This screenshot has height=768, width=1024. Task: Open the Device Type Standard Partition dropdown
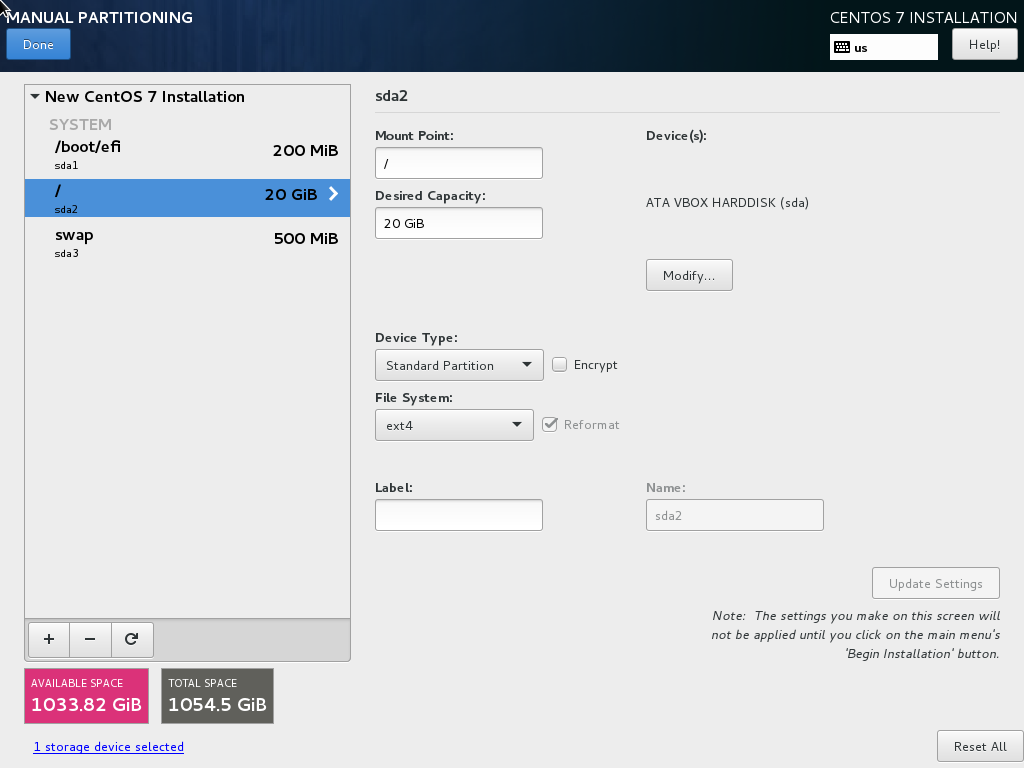click(459, 365)
